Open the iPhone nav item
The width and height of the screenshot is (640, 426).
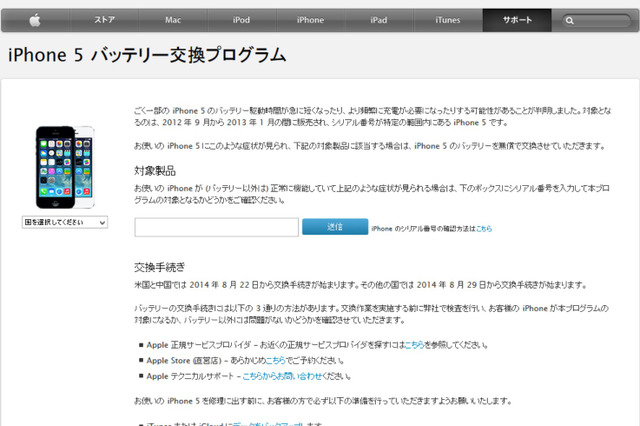[x=310, y=20]
